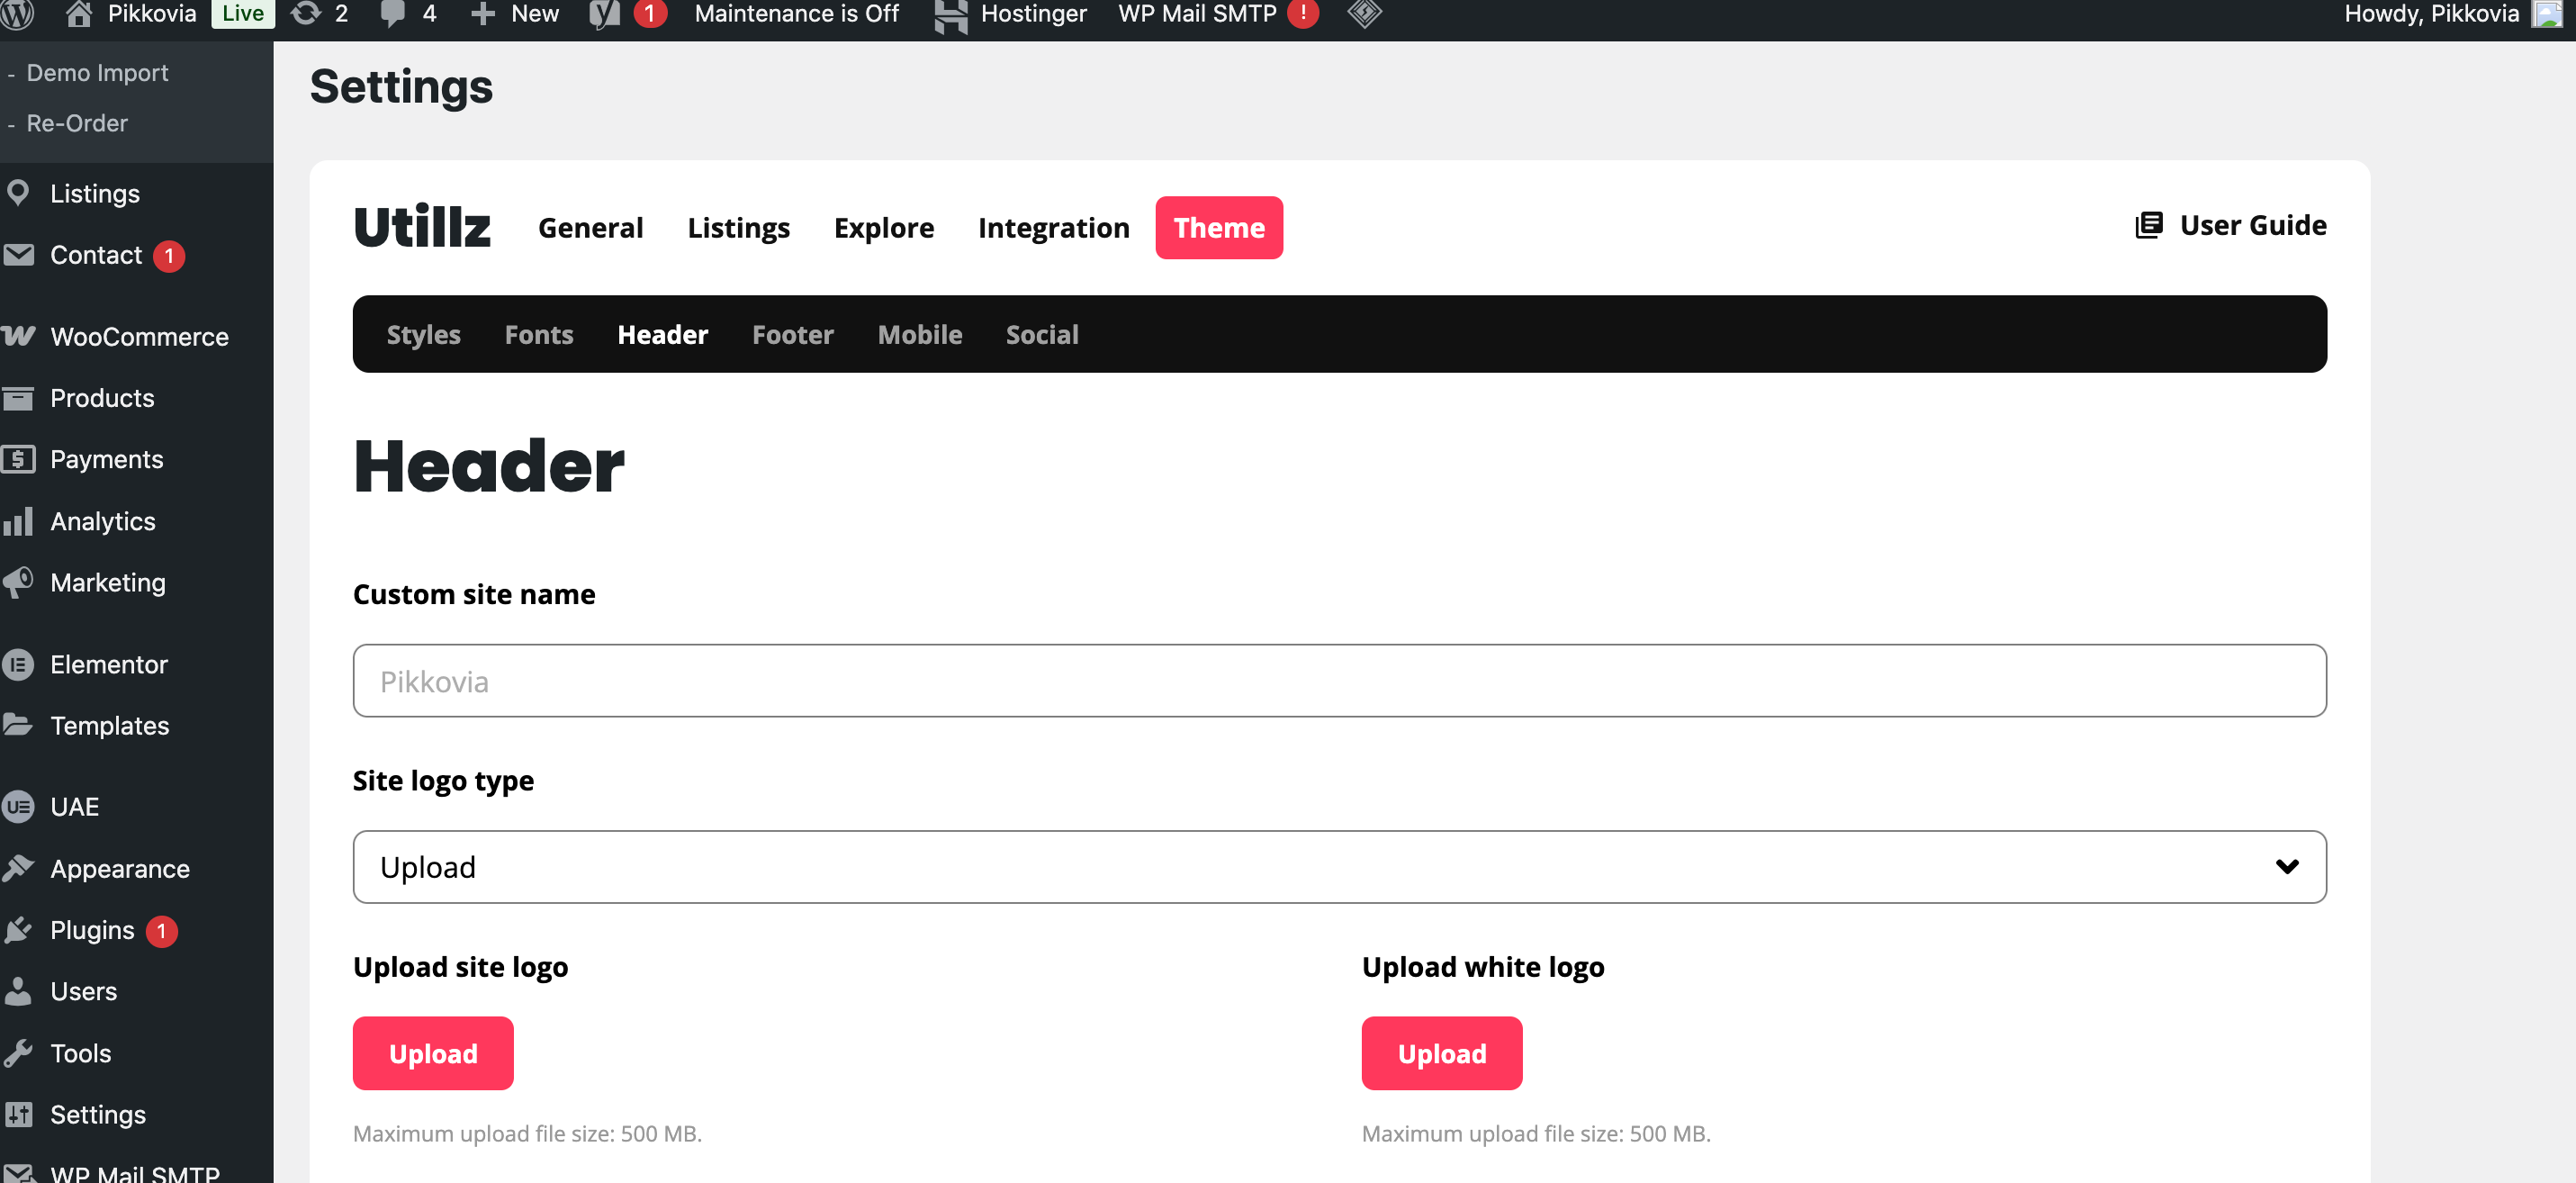Upload a site logo

433,1053
